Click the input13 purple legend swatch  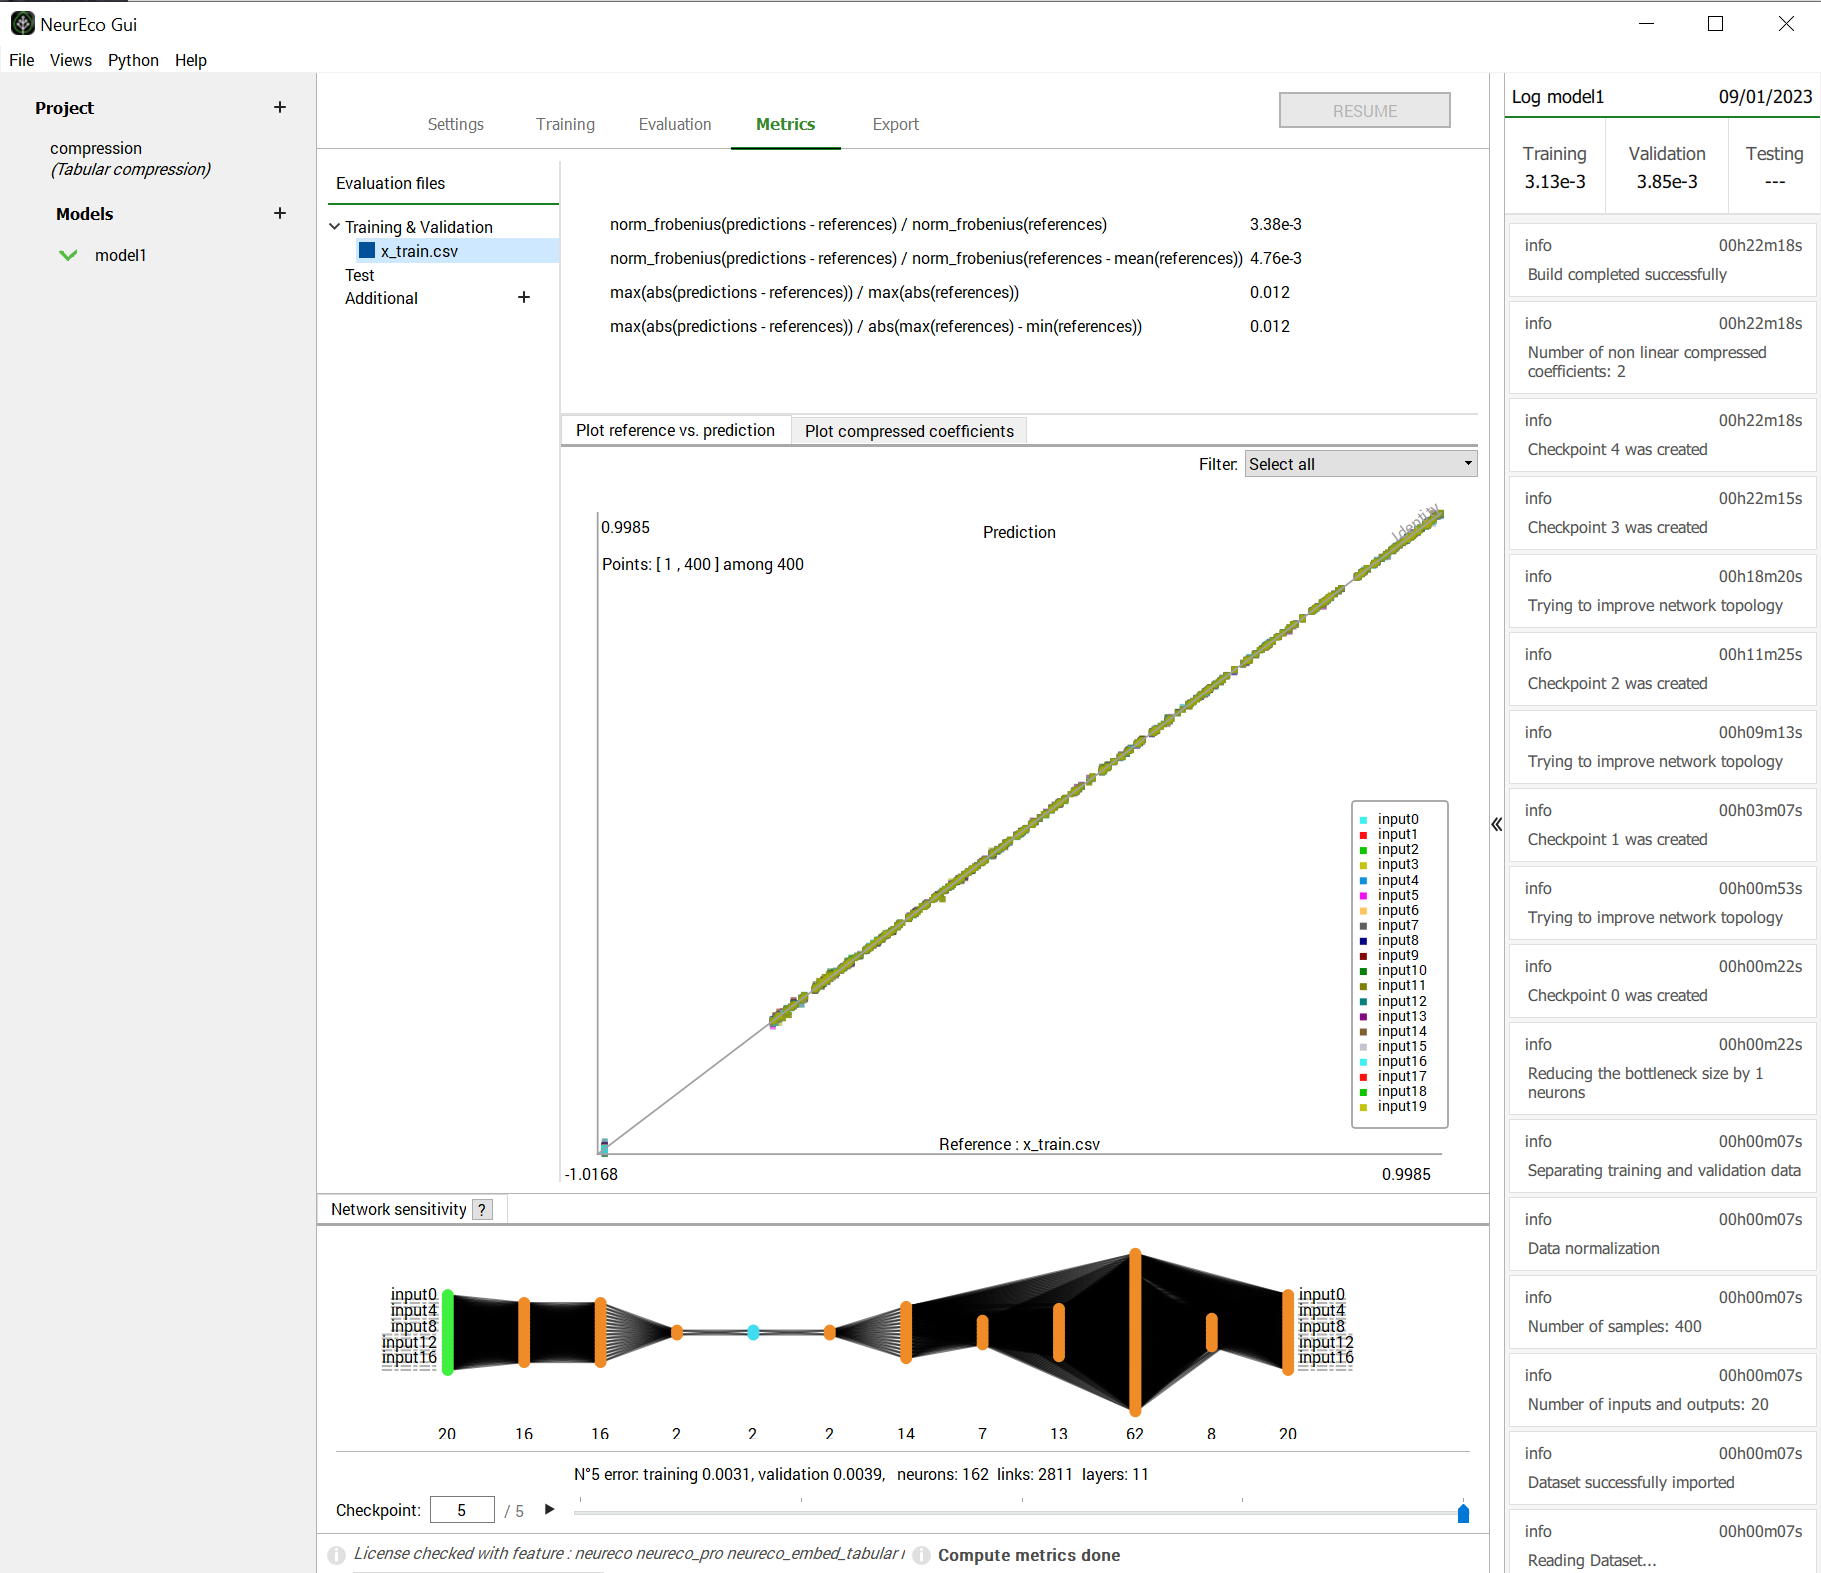(x=1363, y=1017)
